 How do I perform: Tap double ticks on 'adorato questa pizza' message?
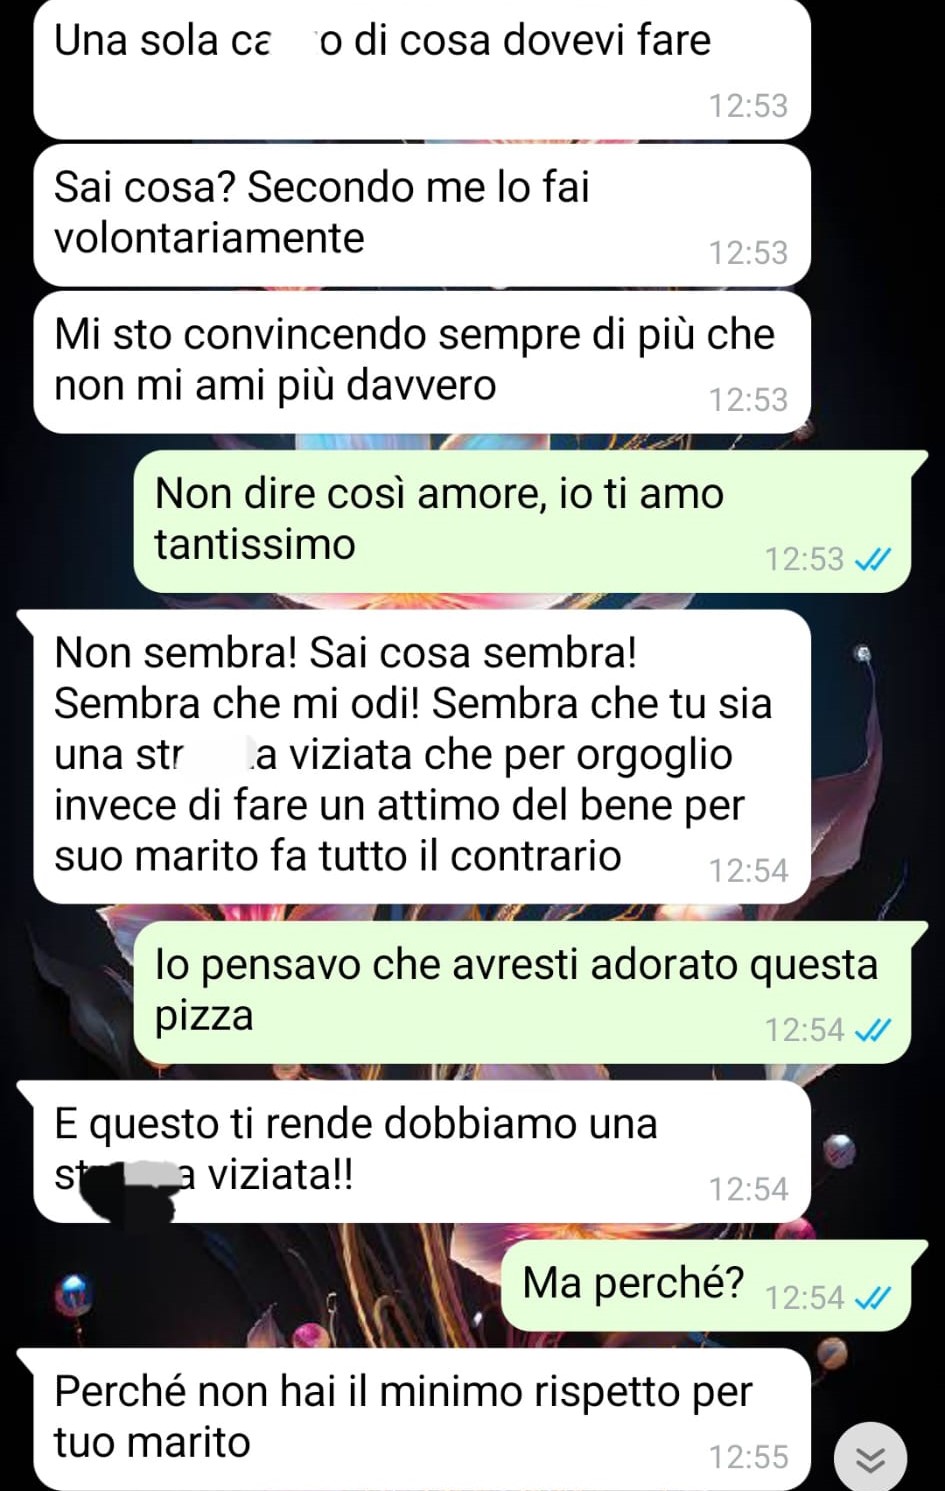point(873,1030)
